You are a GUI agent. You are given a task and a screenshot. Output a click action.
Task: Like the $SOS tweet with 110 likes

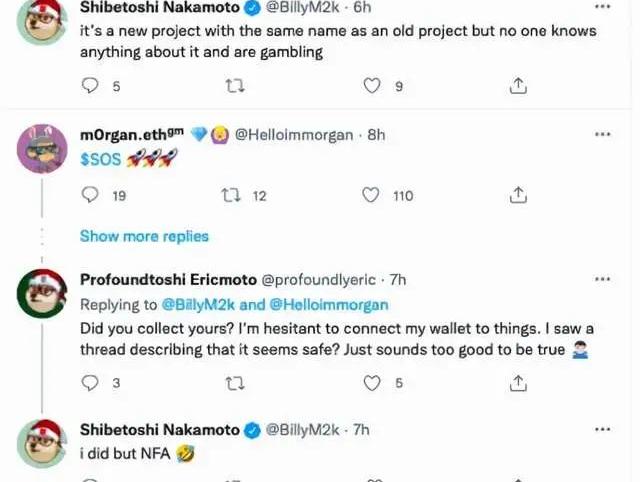point(370,195)
